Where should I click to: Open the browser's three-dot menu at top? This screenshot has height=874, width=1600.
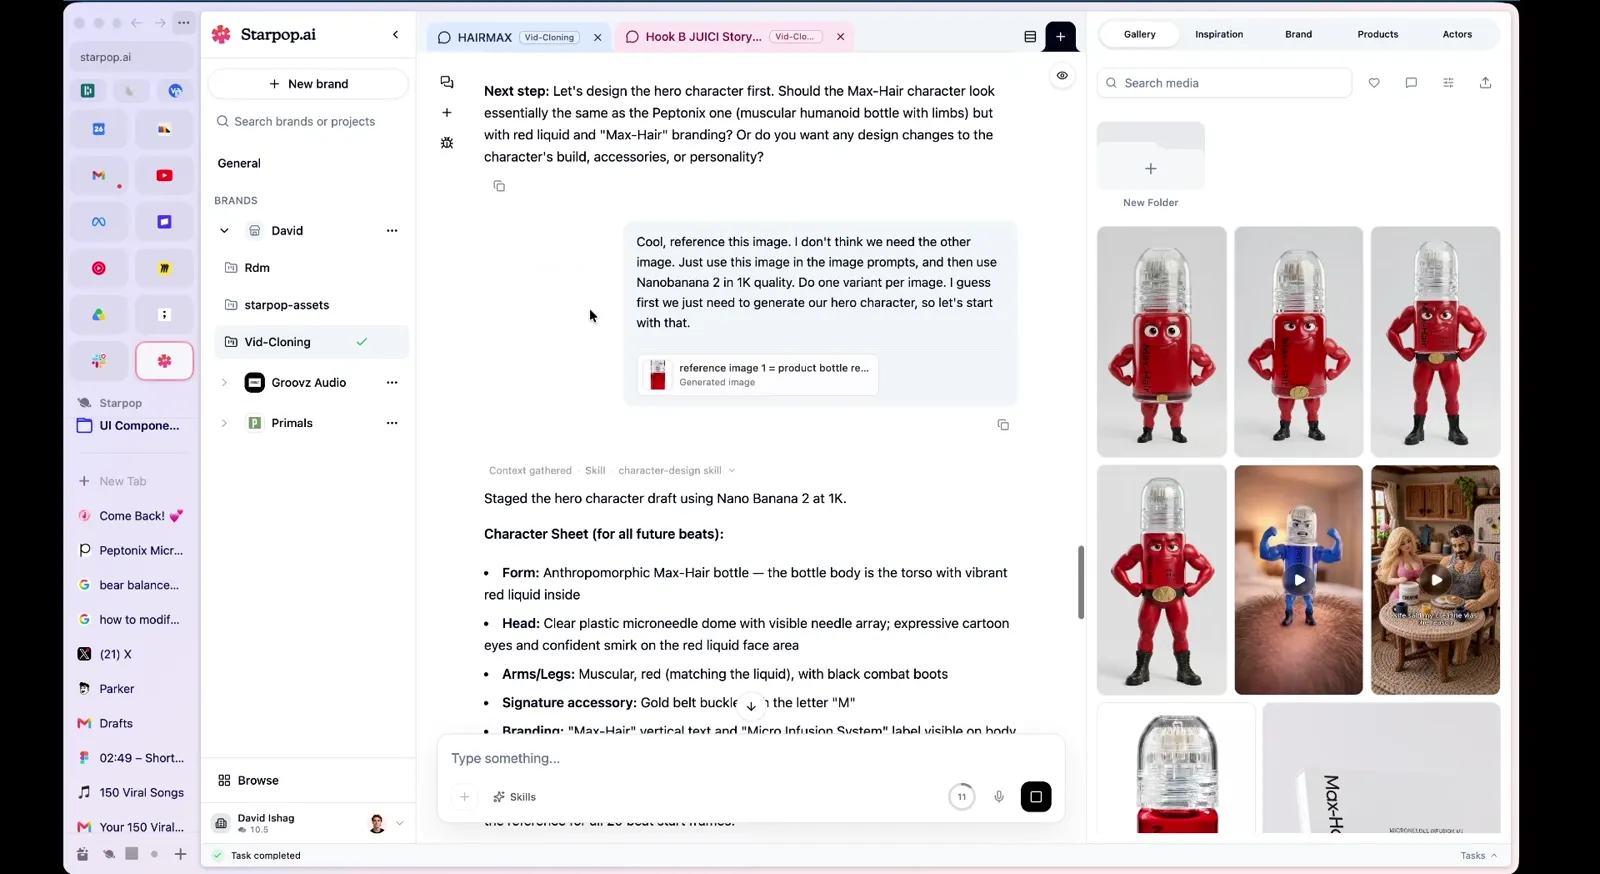coord(183,22)
